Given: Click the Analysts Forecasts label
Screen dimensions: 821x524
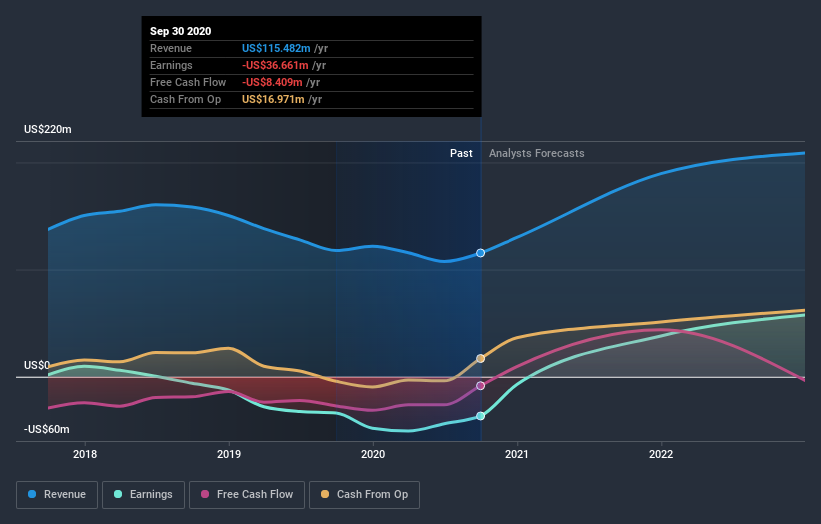Looking at the screenshot, I should click(537, 153).
